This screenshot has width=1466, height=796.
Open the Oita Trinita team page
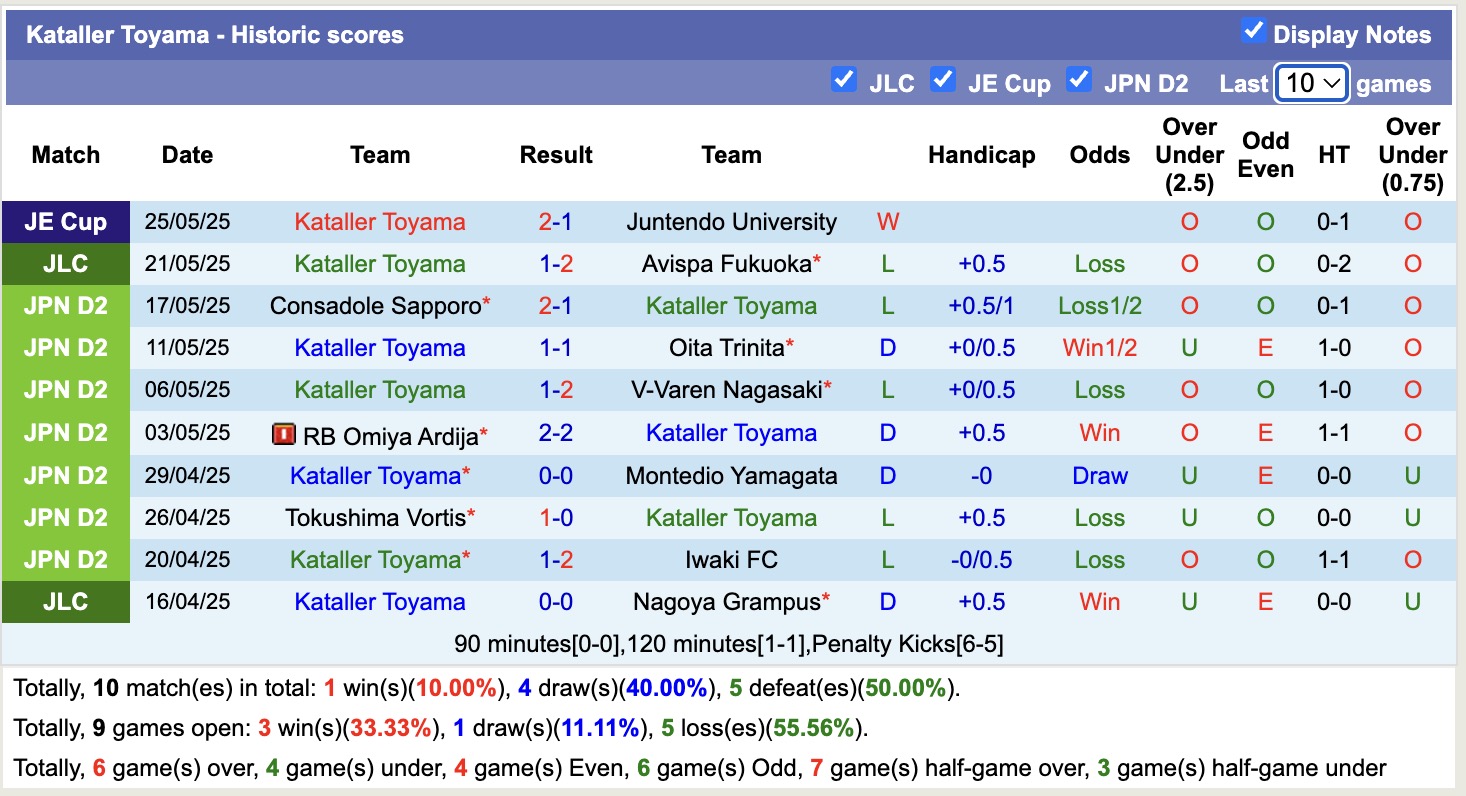coord(726,348)
